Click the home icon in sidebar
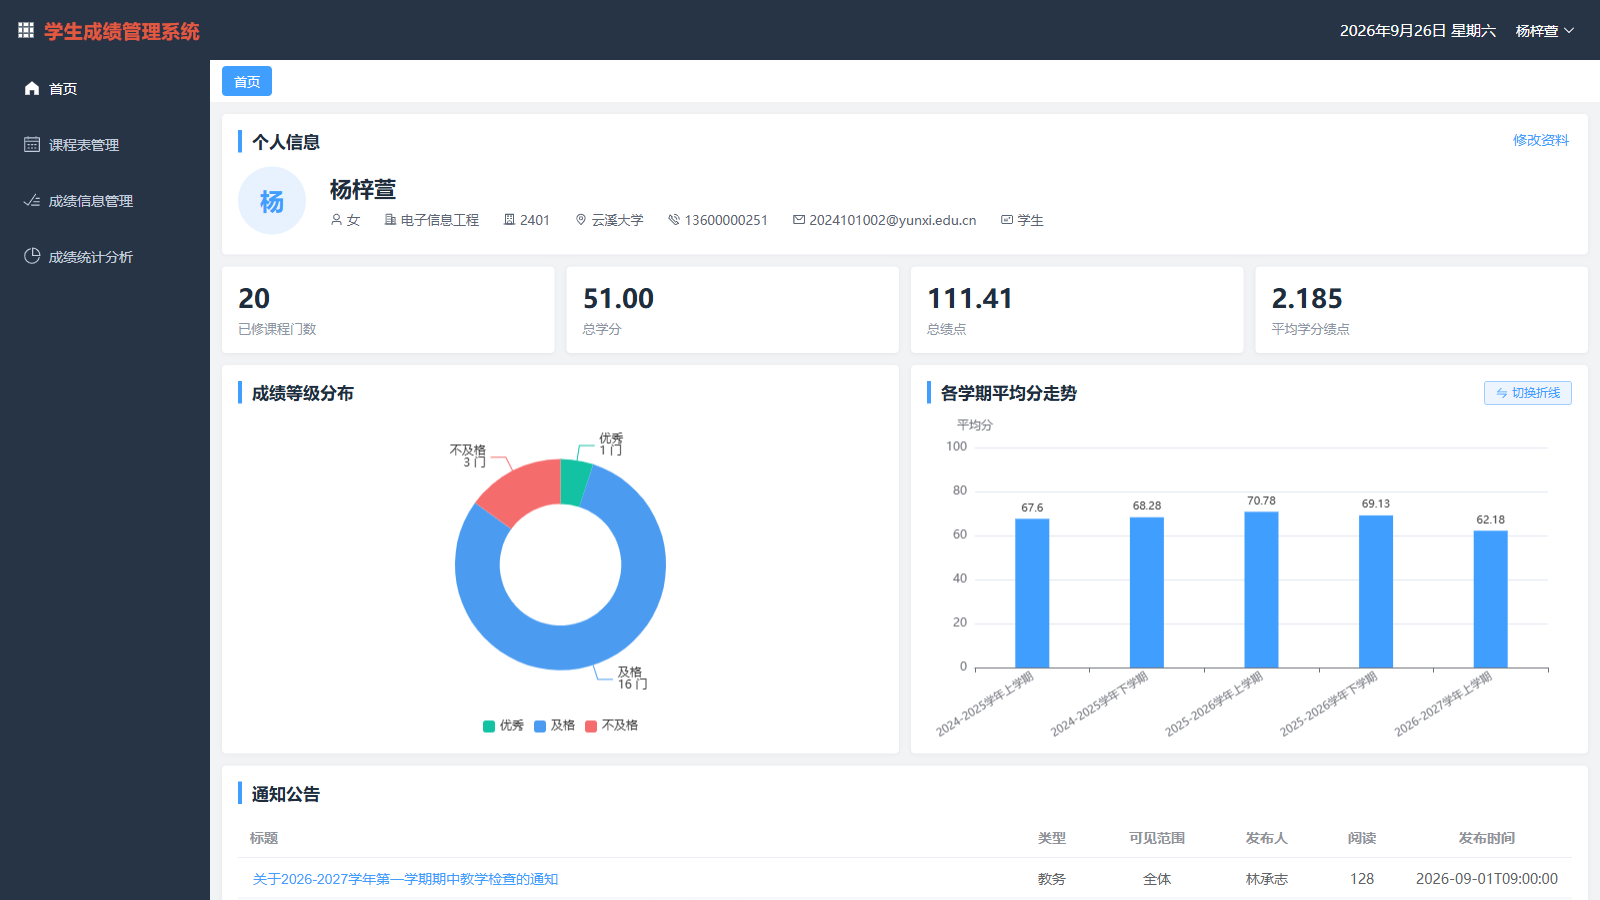This screenshot has width=1600, height=900. pos(32,88)
